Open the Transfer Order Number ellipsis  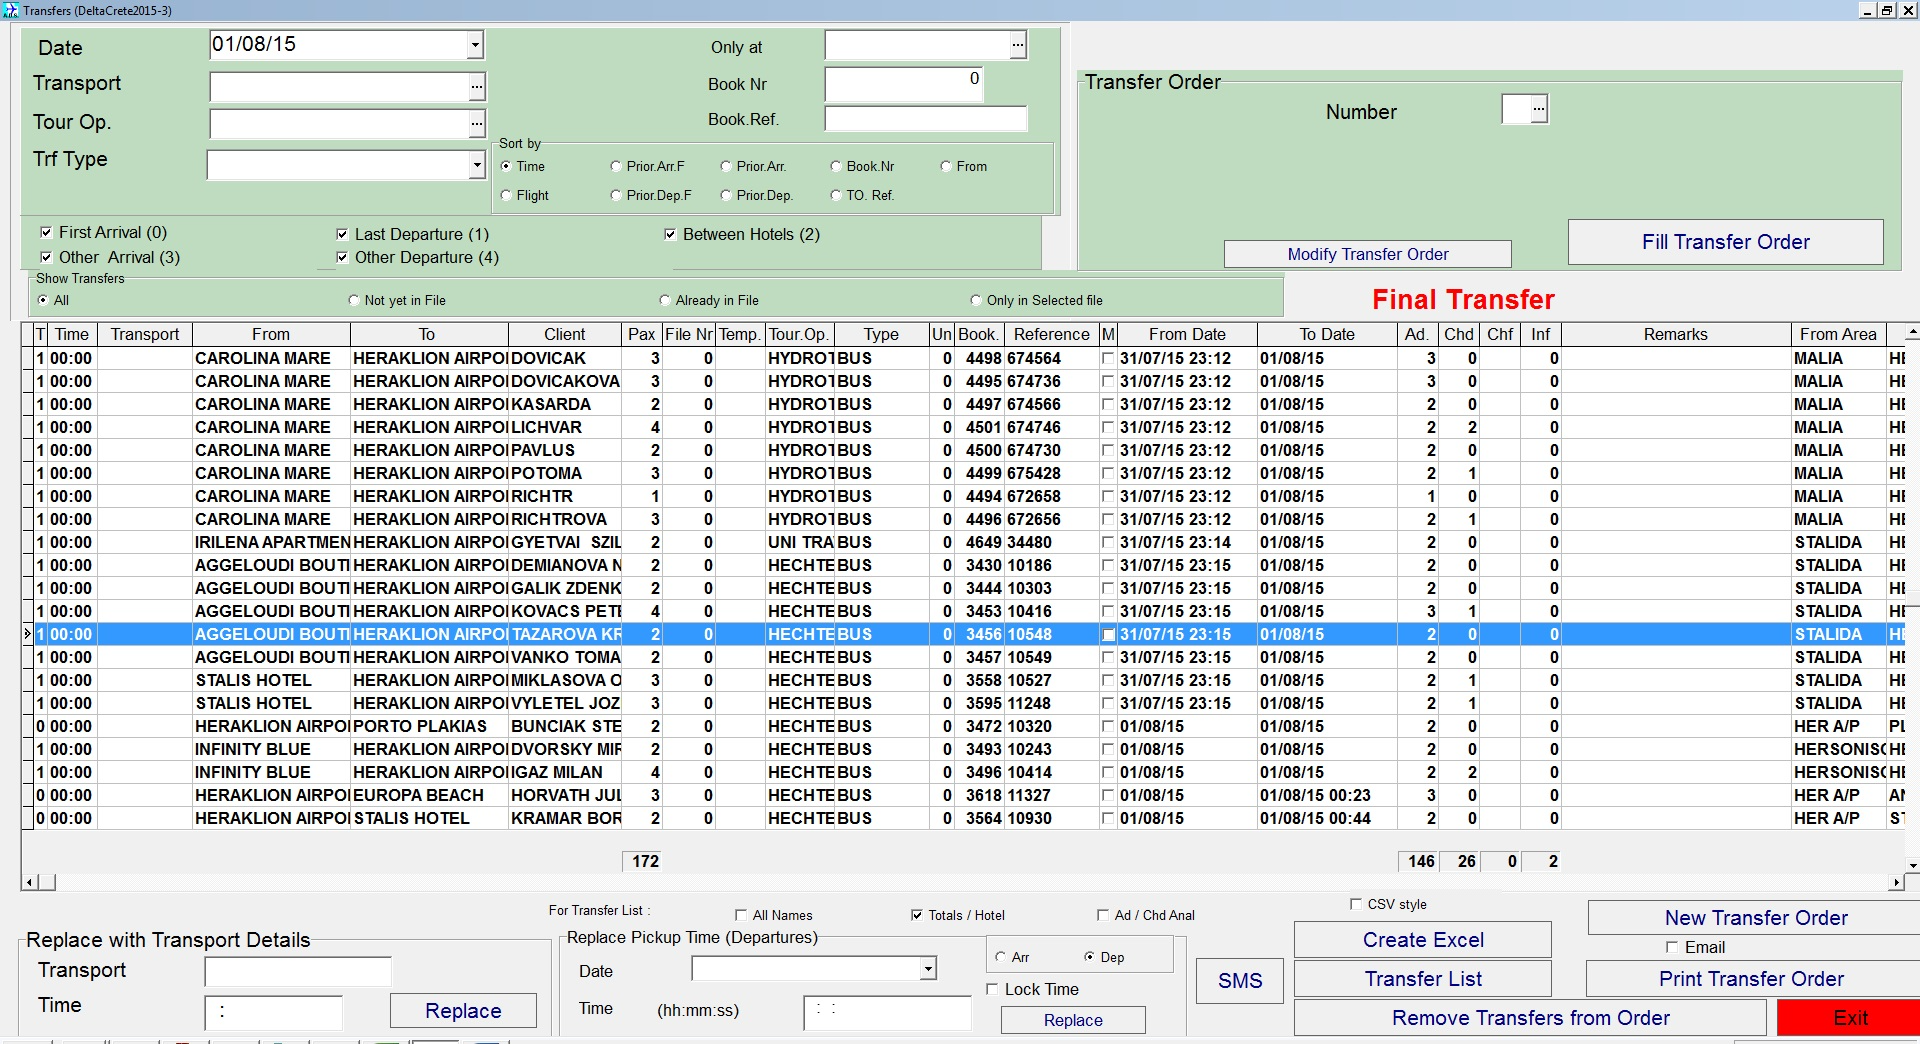click(x=1537, y=109)
